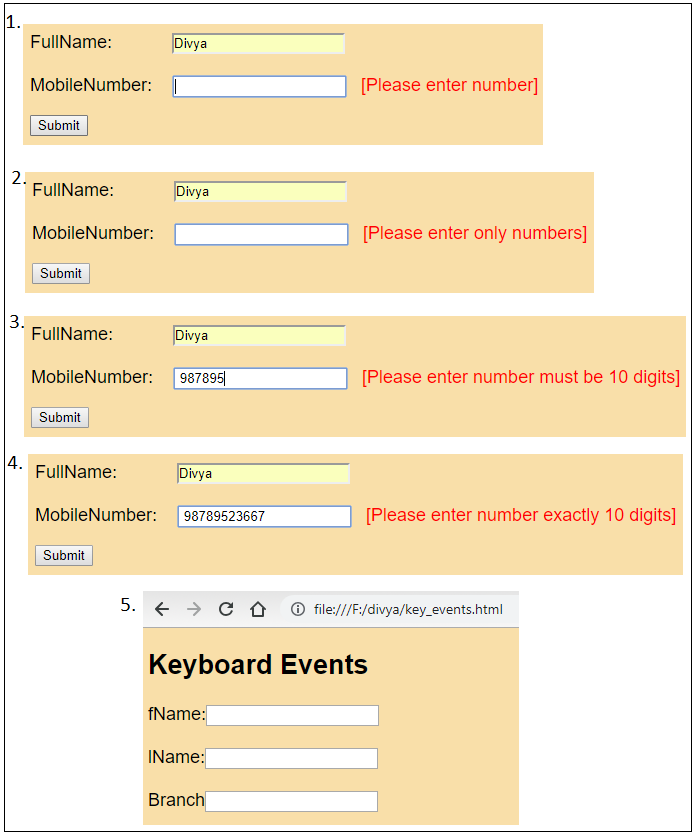
Task: Click 'MobileNumber:' label in form 4
Action: (x=96, y=515)
